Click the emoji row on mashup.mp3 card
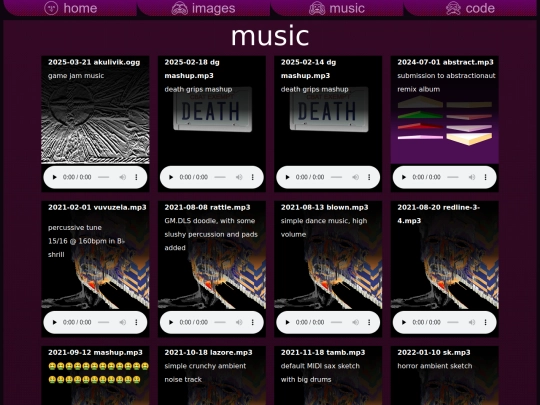 click(x=98, y=366)
